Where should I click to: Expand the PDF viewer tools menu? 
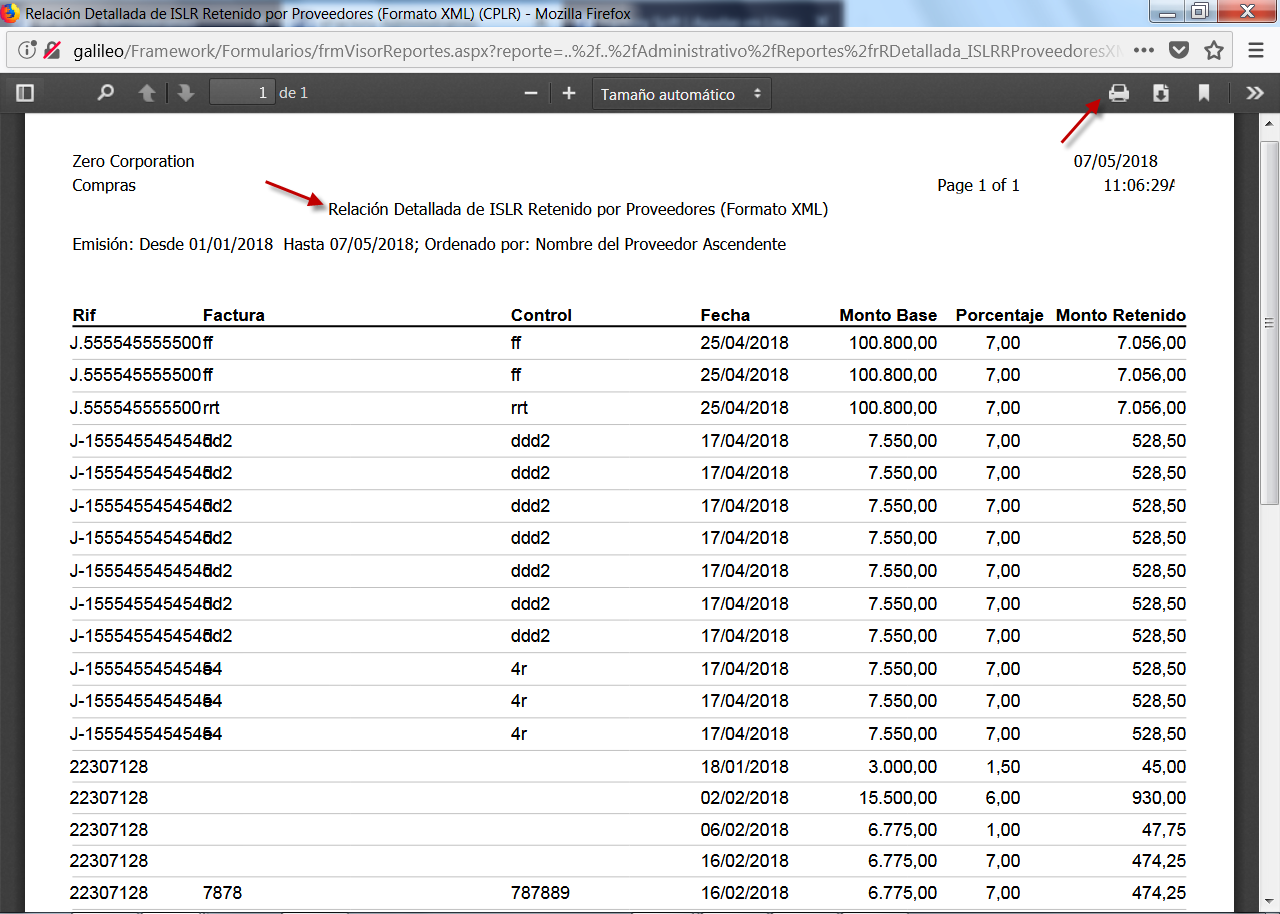click(x=1254, y=94)
